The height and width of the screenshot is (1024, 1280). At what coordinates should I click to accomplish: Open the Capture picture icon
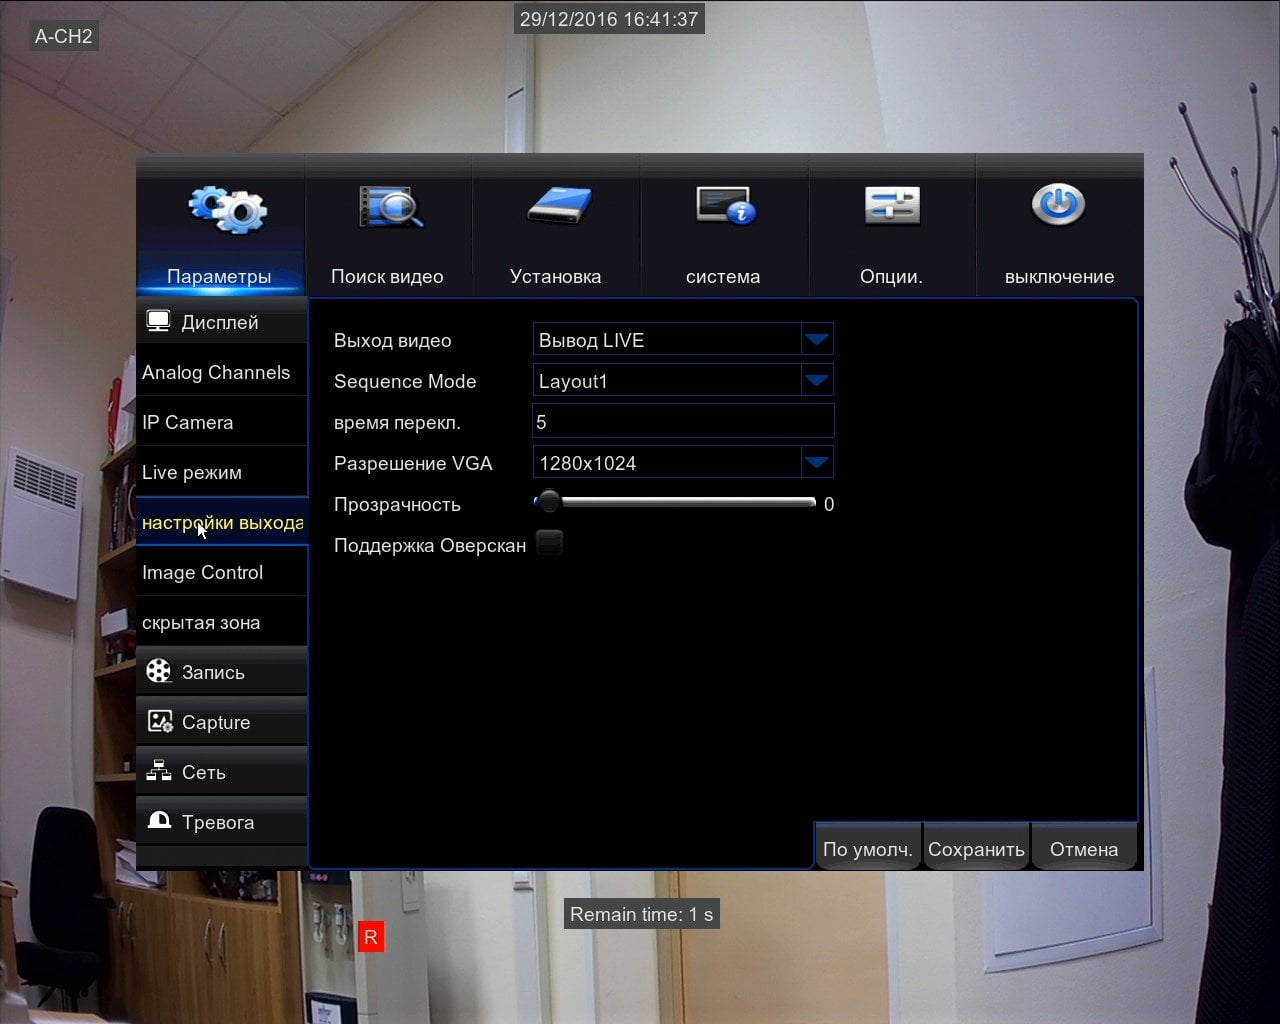(160, 721)
